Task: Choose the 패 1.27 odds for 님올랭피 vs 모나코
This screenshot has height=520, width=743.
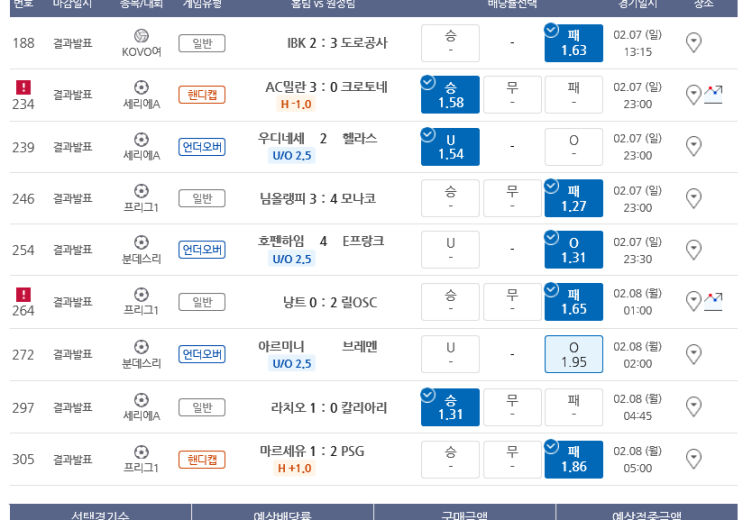Action: pyautogui.click(x=574, y=198)
